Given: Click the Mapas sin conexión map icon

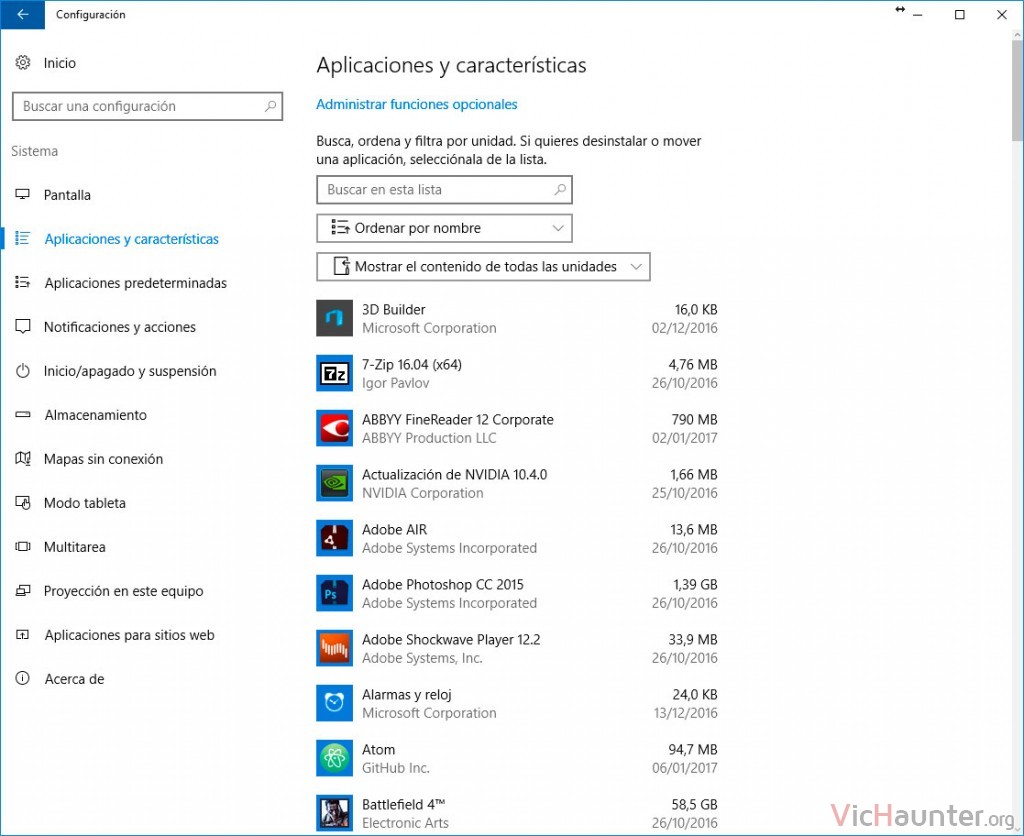Looking at the screenshot, I should click(23, 458).
